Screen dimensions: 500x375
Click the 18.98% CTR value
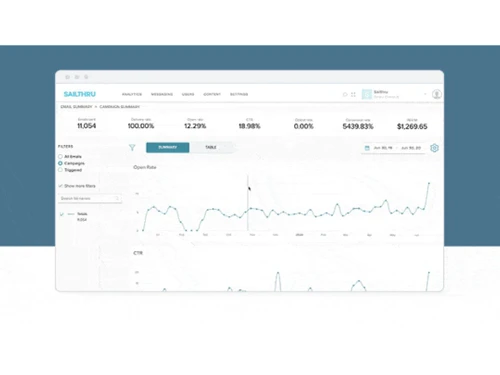pyautogui.click(x=249, y=126)
